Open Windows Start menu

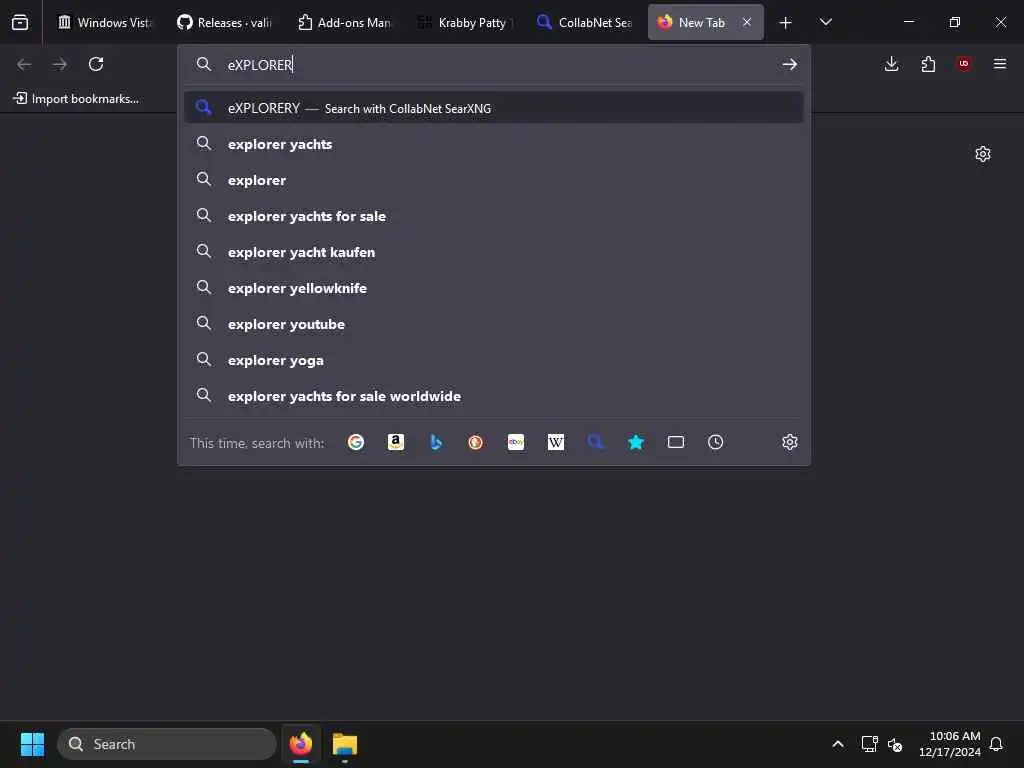32,744
